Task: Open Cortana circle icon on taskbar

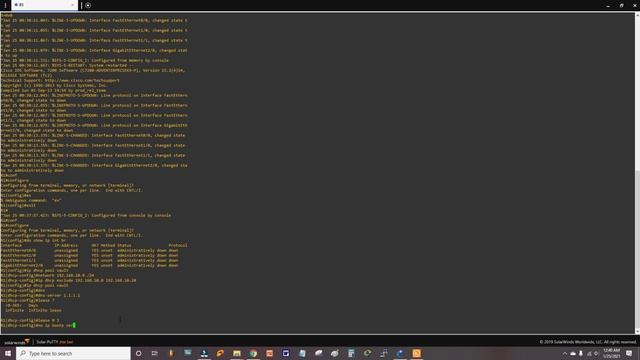Action: pyautogui.click(x=138, y=353)
